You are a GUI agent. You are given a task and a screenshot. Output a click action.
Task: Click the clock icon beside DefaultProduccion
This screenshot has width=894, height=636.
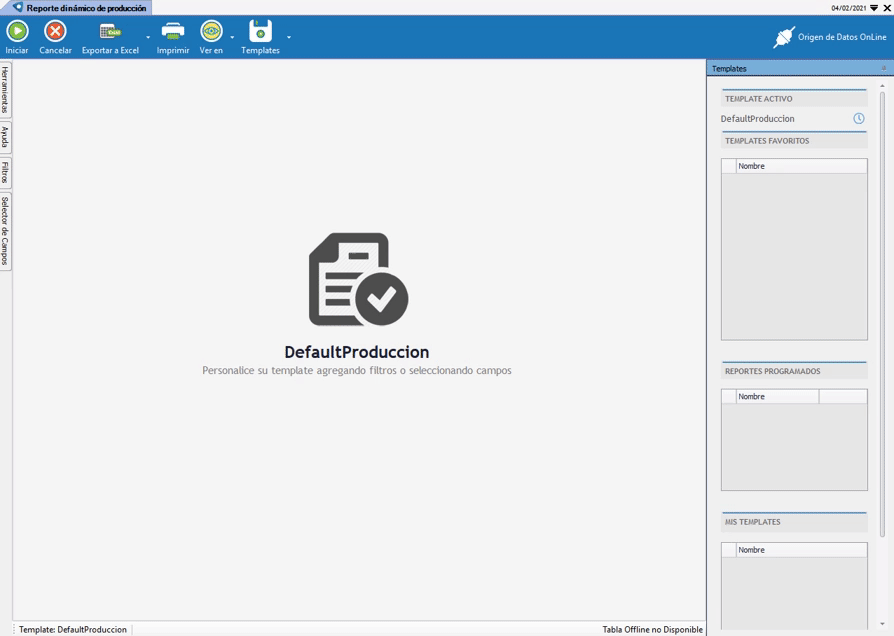pos(858,119)
